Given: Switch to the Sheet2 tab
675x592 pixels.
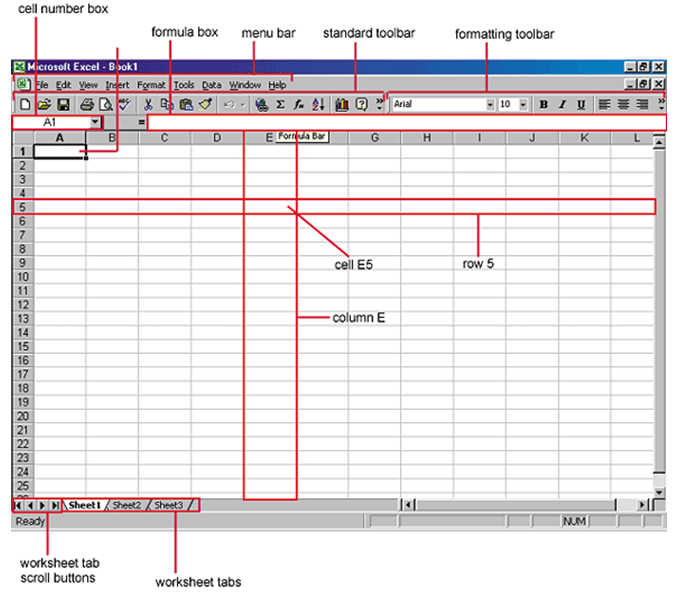Looking at the screenshot, I should (x=127, y=505).
